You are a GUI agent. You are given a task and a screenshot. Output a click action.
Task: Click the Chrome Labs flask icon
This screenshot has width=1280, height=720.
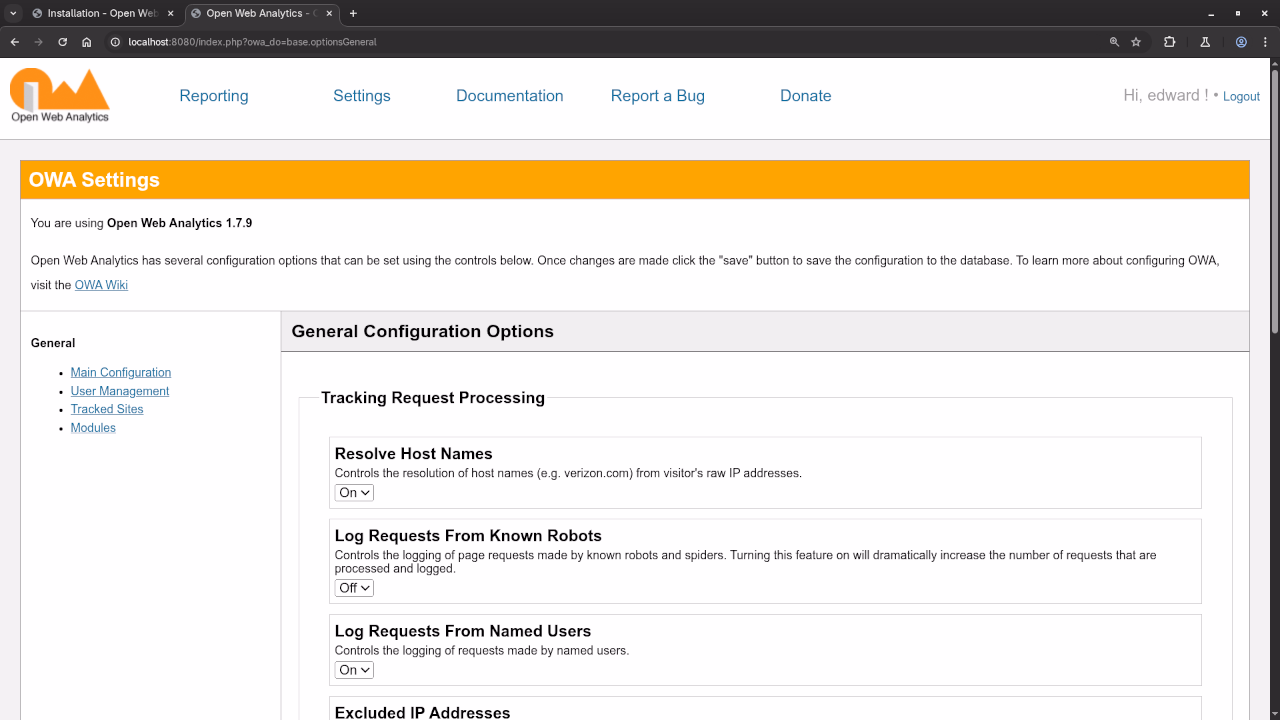click(x=1205, y=42)
